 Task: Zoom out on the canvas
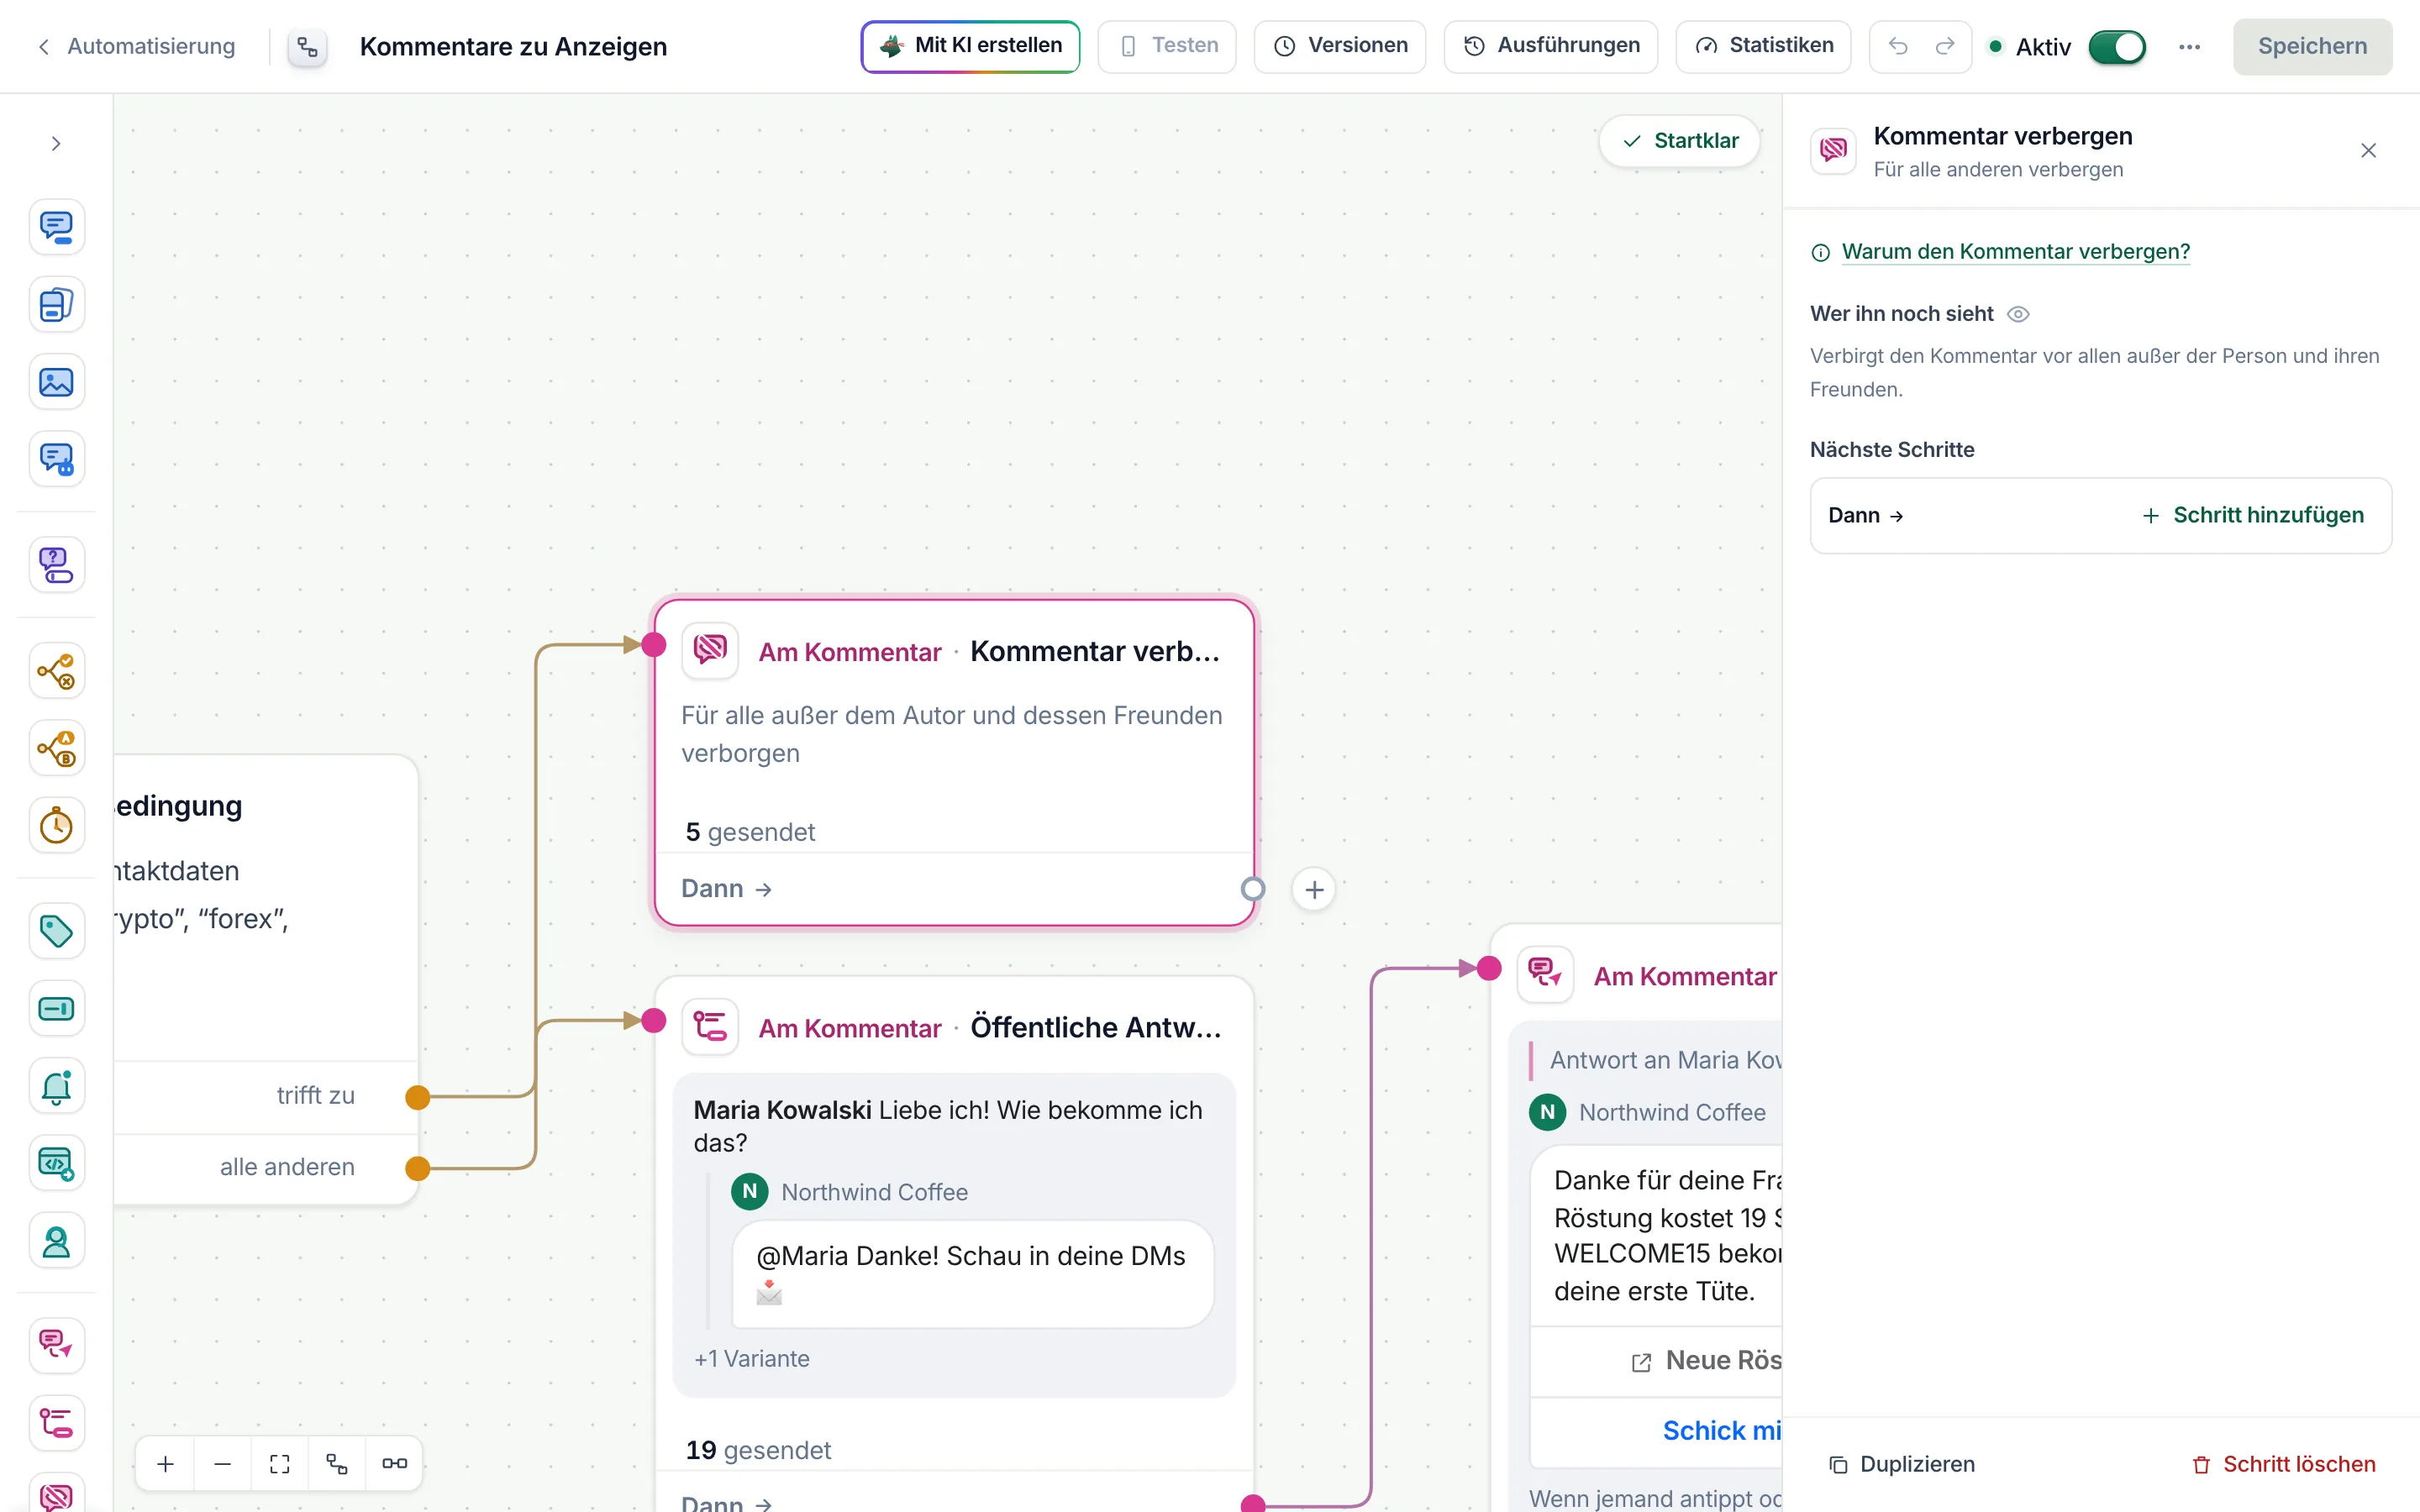(x=223, y=1464)
